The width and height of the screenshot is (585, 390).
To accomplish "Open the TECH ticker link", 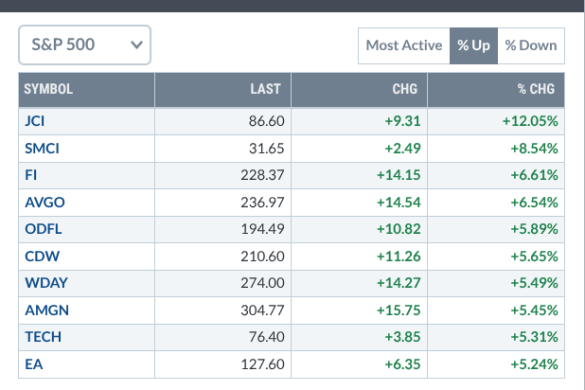I will (43, 337).
